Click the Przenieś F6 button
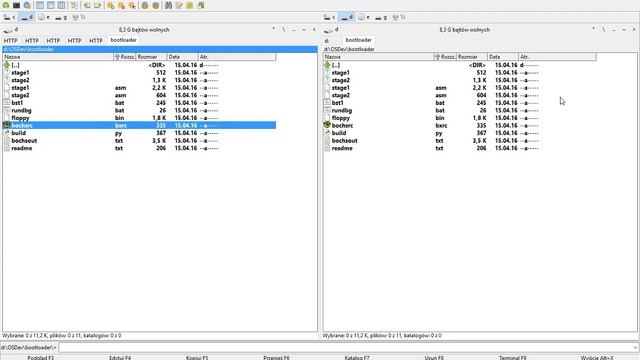Viewport: 640px width, 360px height. (x=276, y=358)
